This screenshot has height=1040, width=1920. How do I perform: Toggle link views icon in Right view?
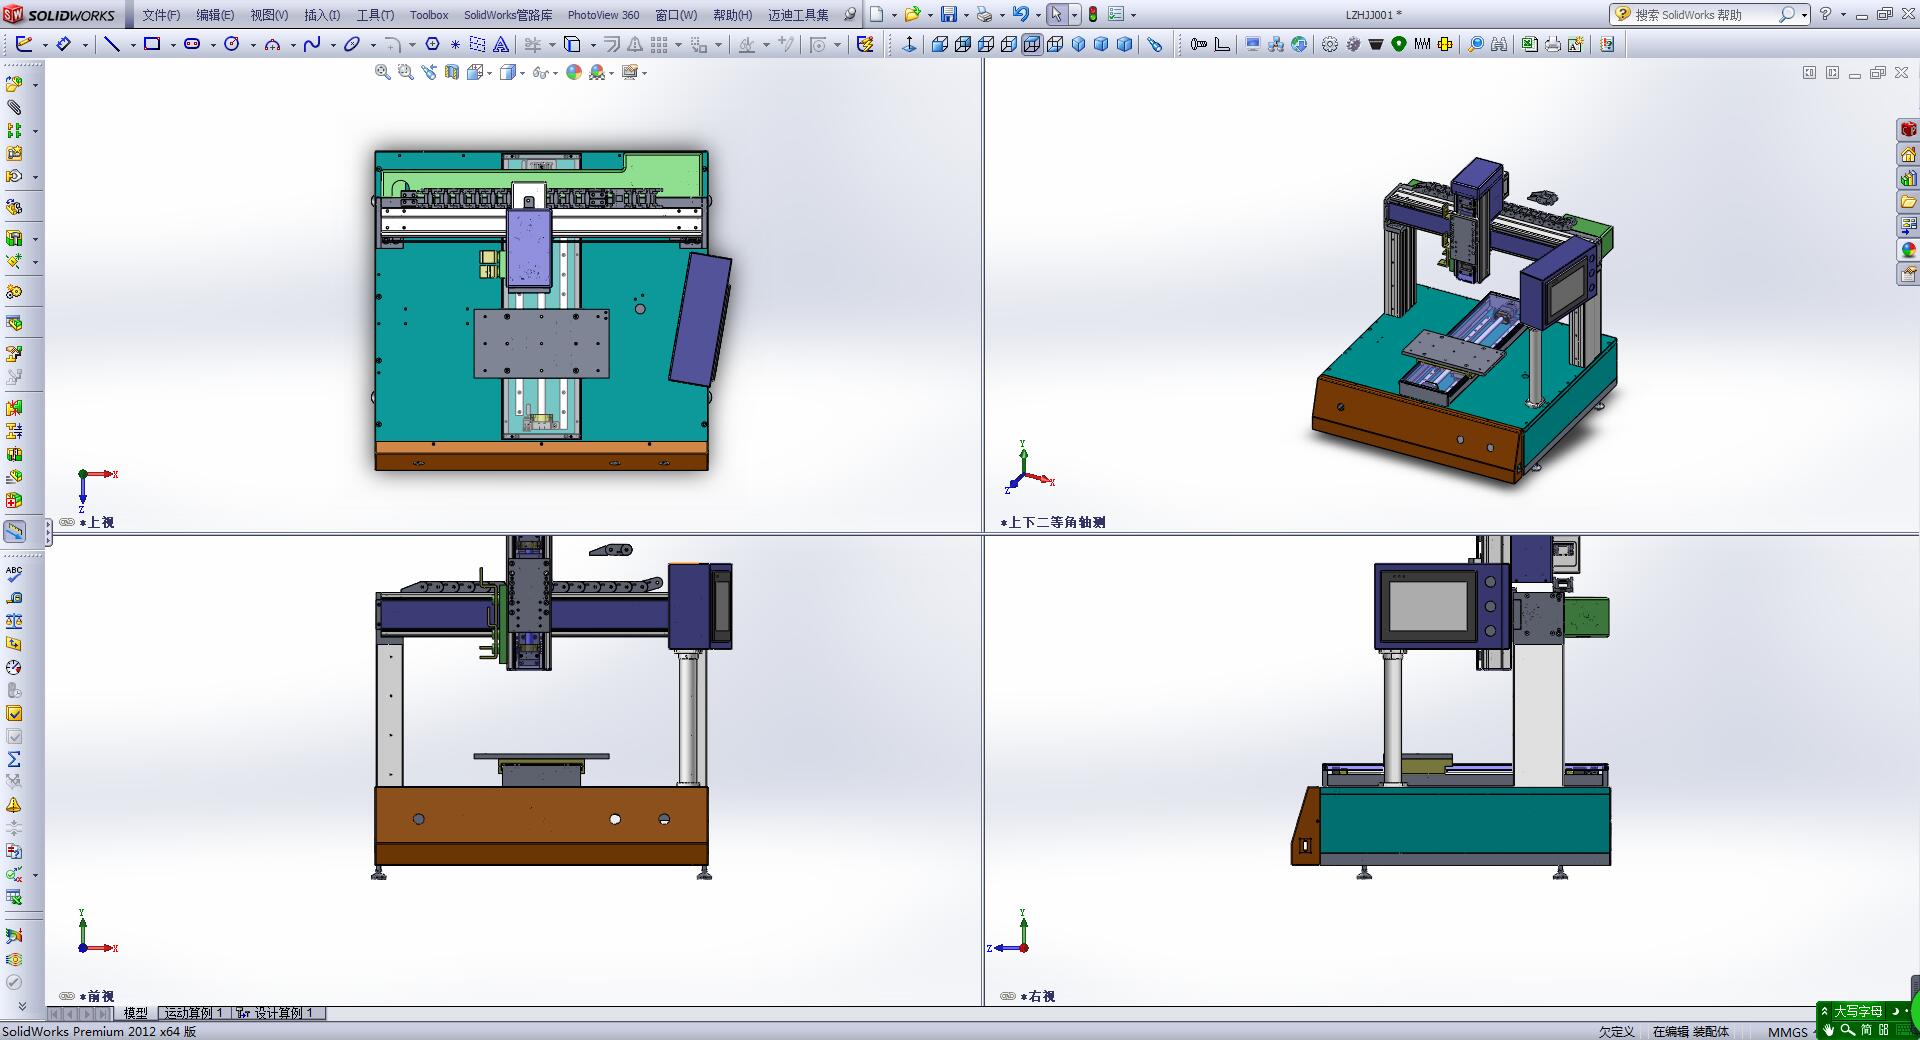(x=1008, y=996)
